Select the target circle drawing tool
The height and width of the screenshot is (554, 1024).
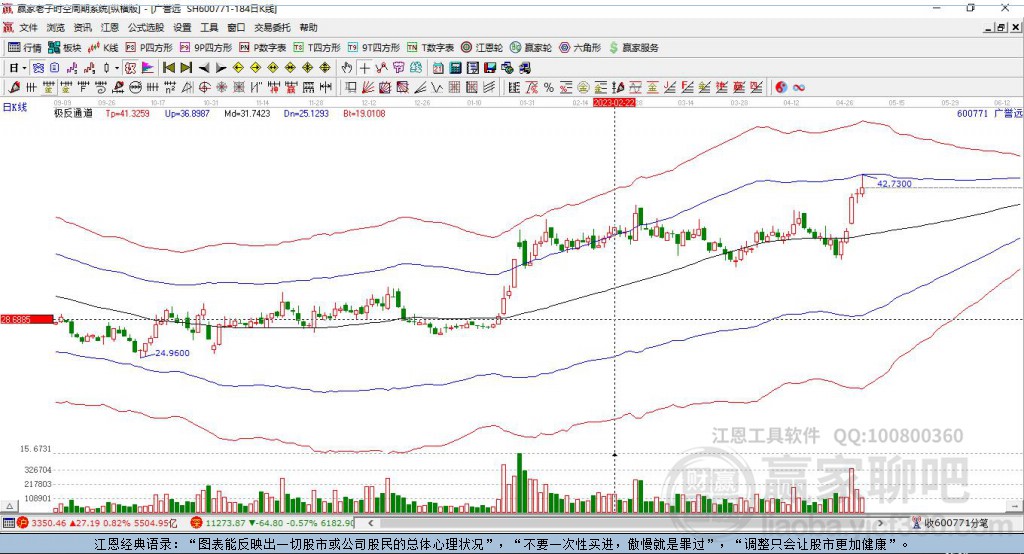(204, 88)
